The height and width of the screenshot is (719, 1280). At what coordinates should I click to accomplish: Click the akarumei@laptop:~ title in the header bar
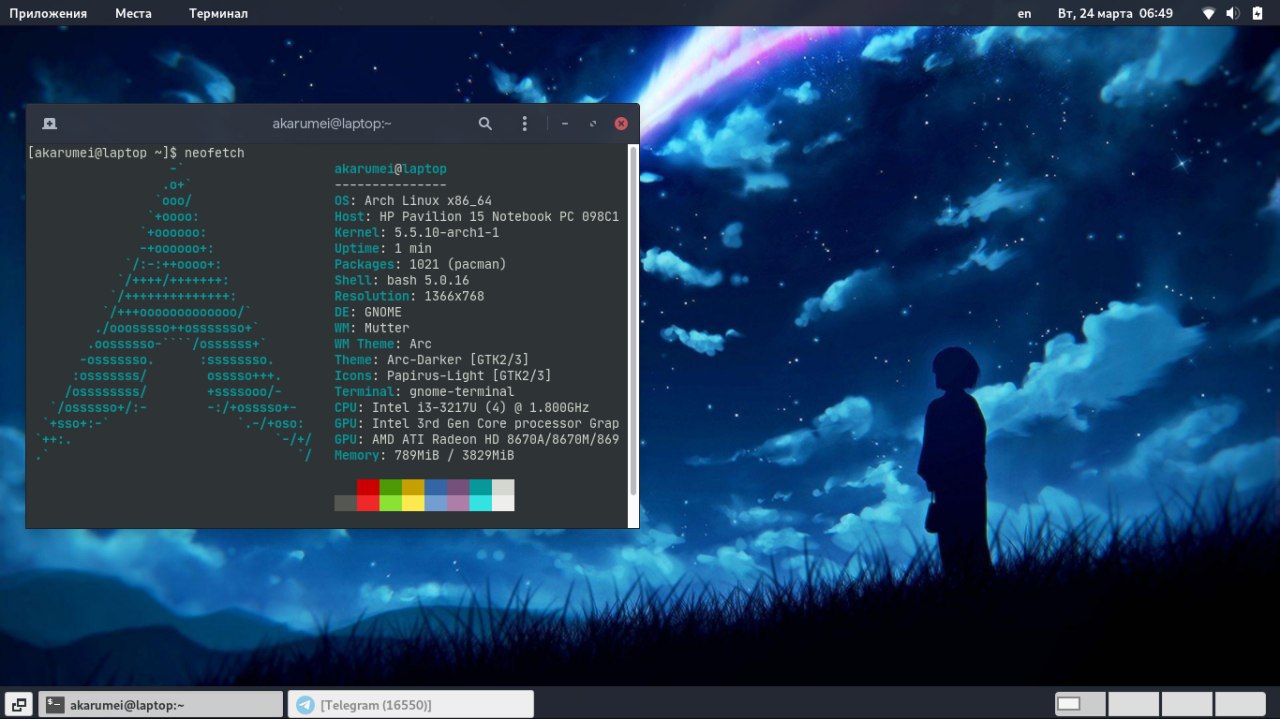coord(331,124)
